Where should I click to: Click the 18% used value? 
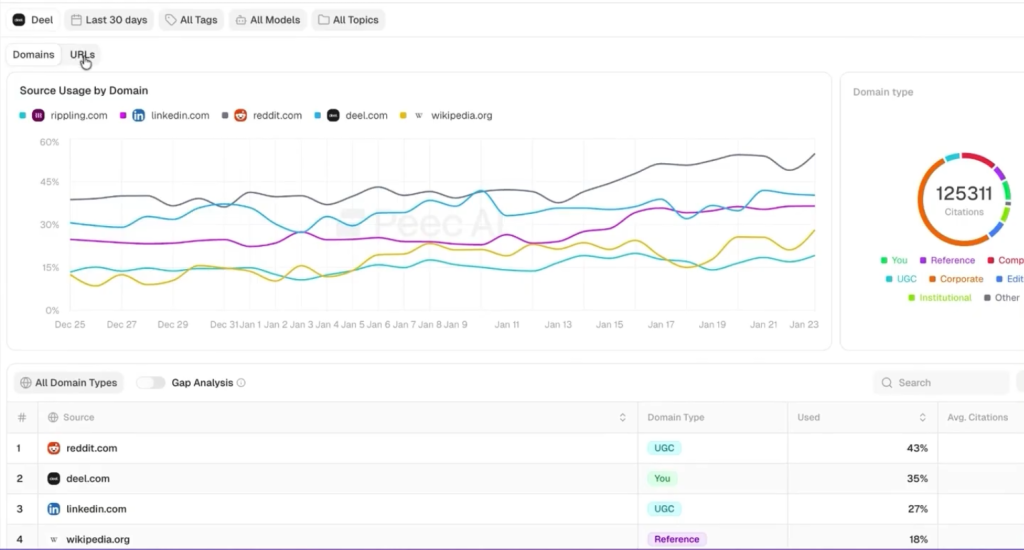click(918, 540)
